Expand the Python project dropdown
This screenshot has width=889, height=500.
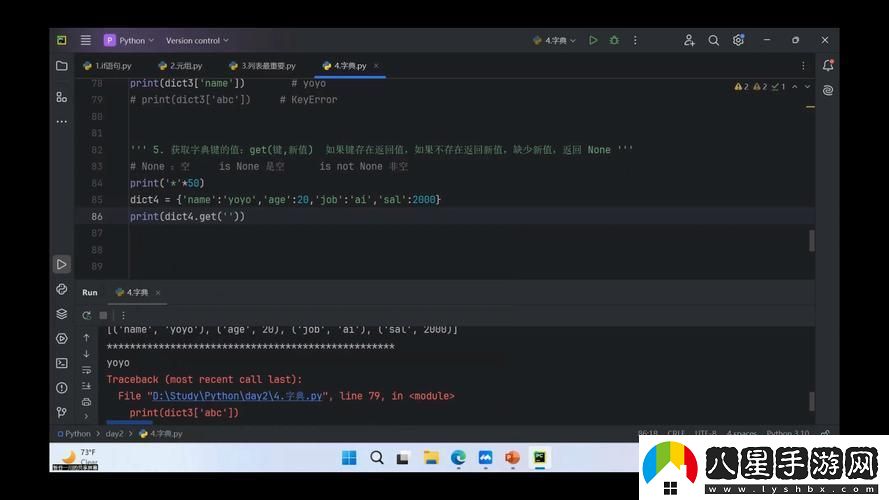pyautogui.click(x=129, y=40)
